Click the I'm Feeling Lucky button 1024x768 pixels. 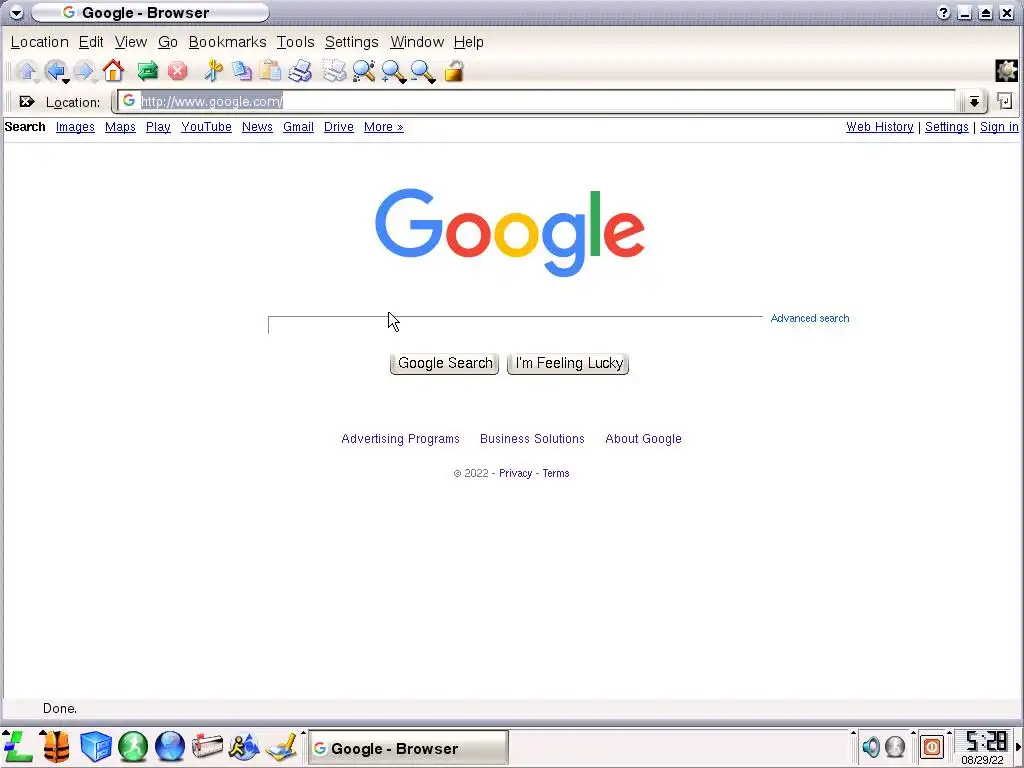click(x=568, y=363)
